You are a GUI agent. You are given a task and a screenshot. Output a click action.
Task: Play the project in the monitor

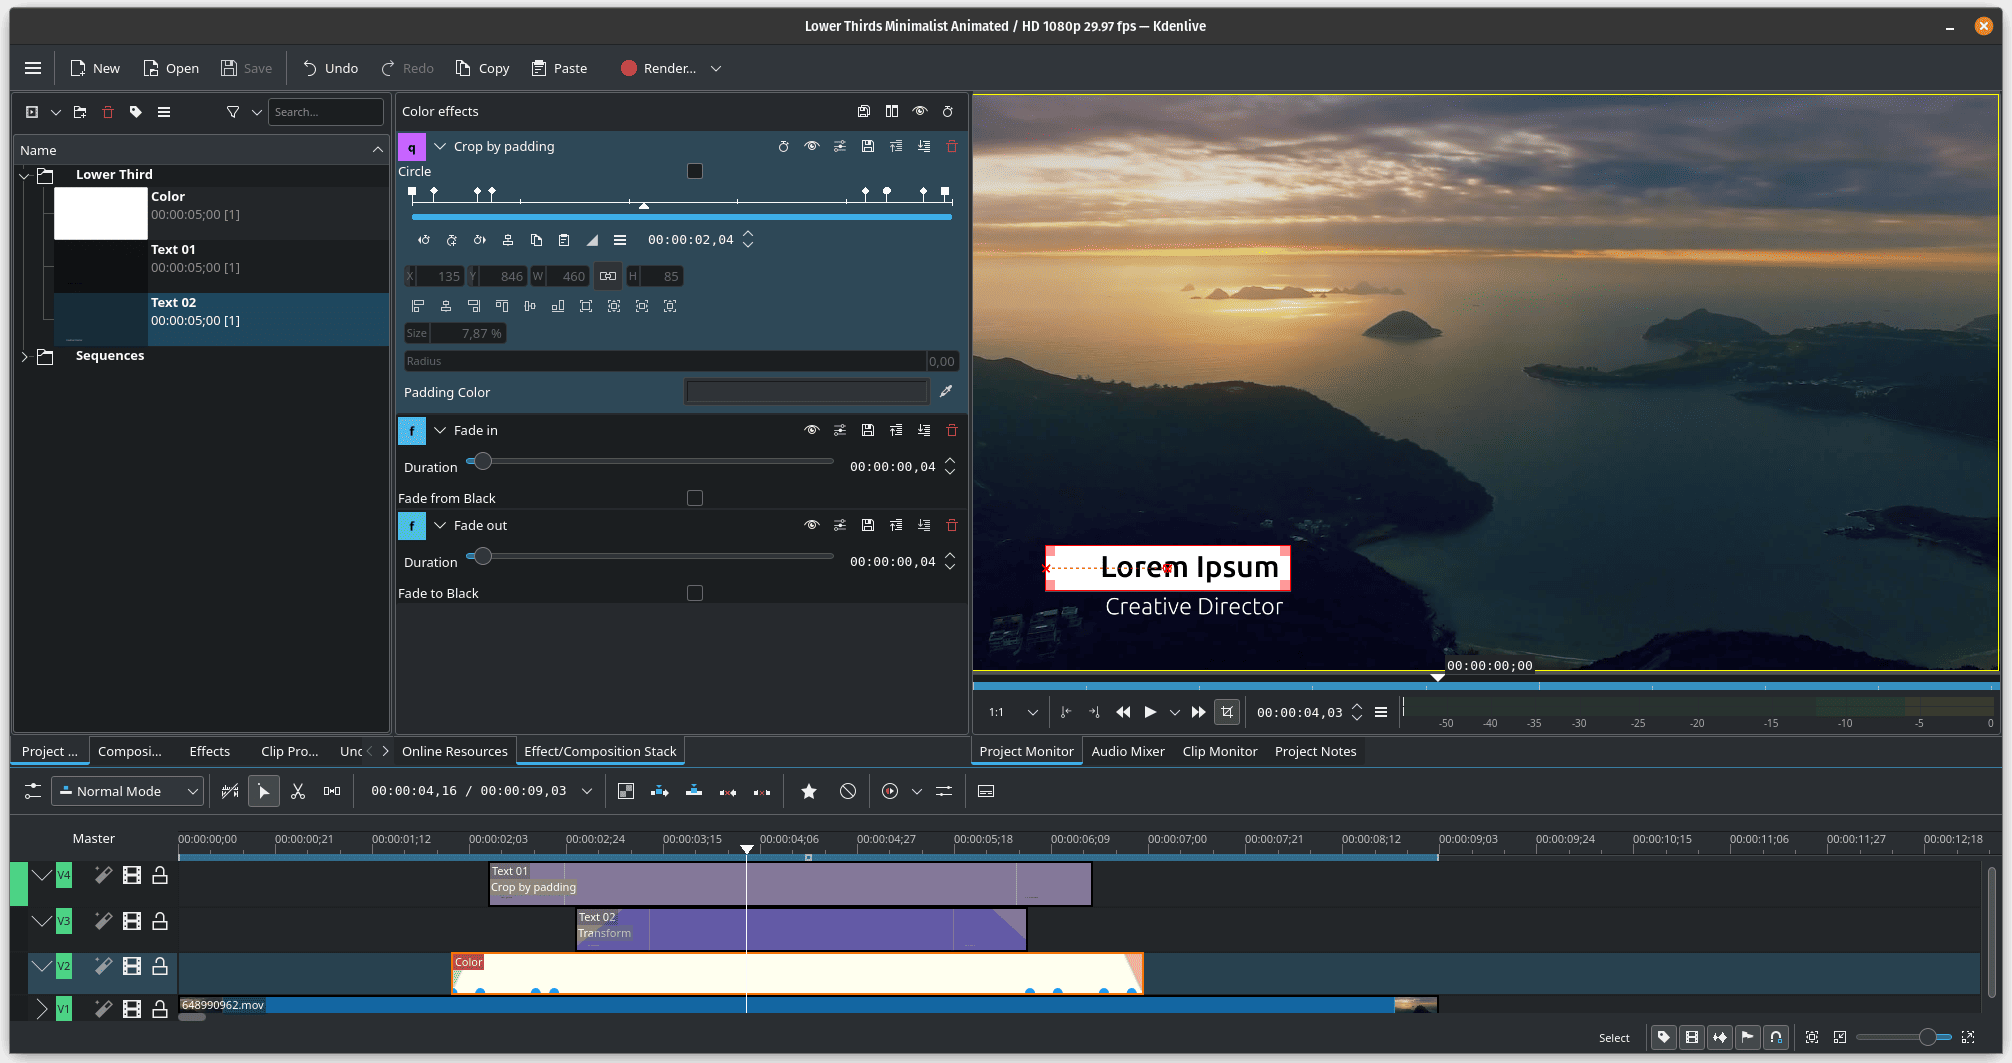pos(1150,712)
